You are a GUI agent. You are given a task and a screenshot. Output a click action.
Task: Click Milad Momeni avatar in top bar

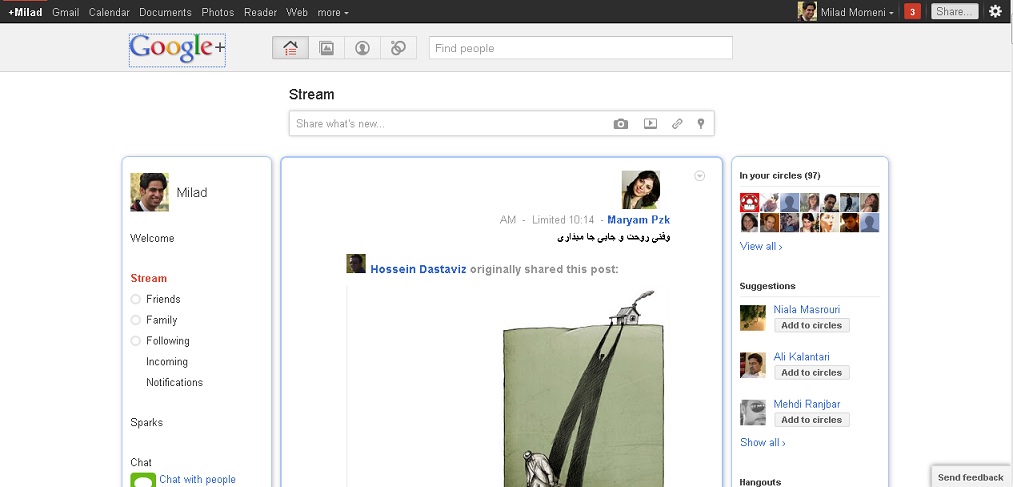pos(807,11)
